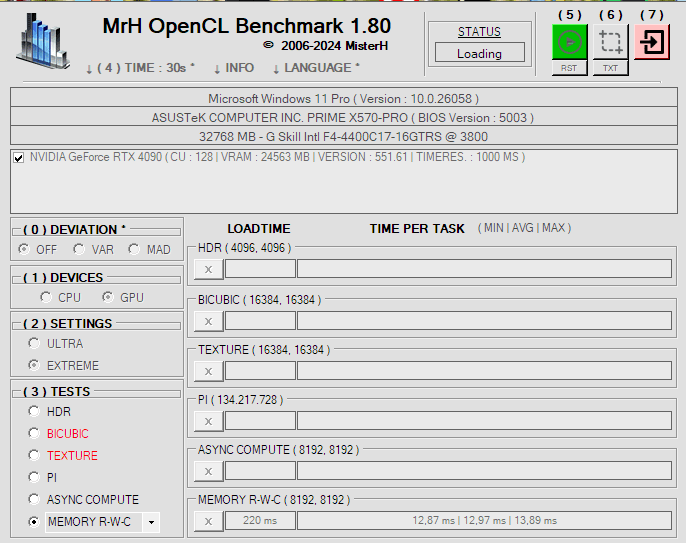
Task: Choose ULTRA settings radio button
Action: pos(34,343)
